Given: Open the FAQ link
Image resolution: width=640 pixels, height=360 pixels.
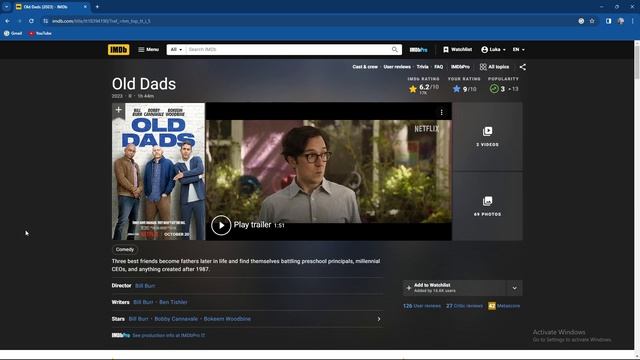Looking at the screenshot, I should (x=438, y=67).
